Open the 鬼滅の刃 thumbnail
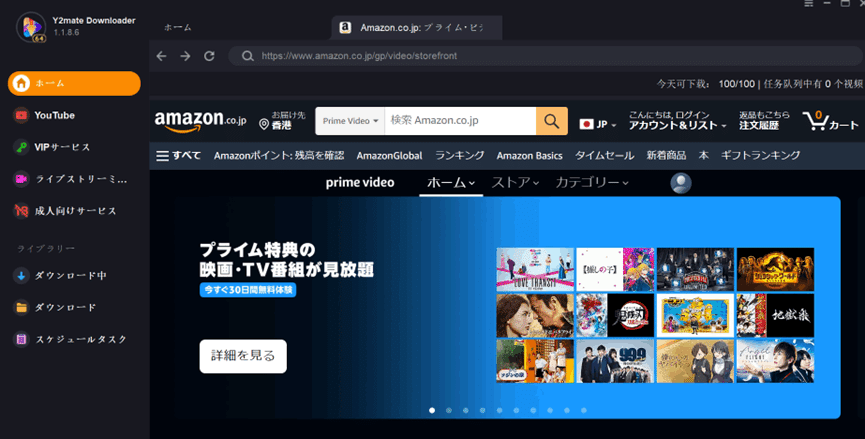This screenshot has width=865, height=439. (x=615, y=315)
